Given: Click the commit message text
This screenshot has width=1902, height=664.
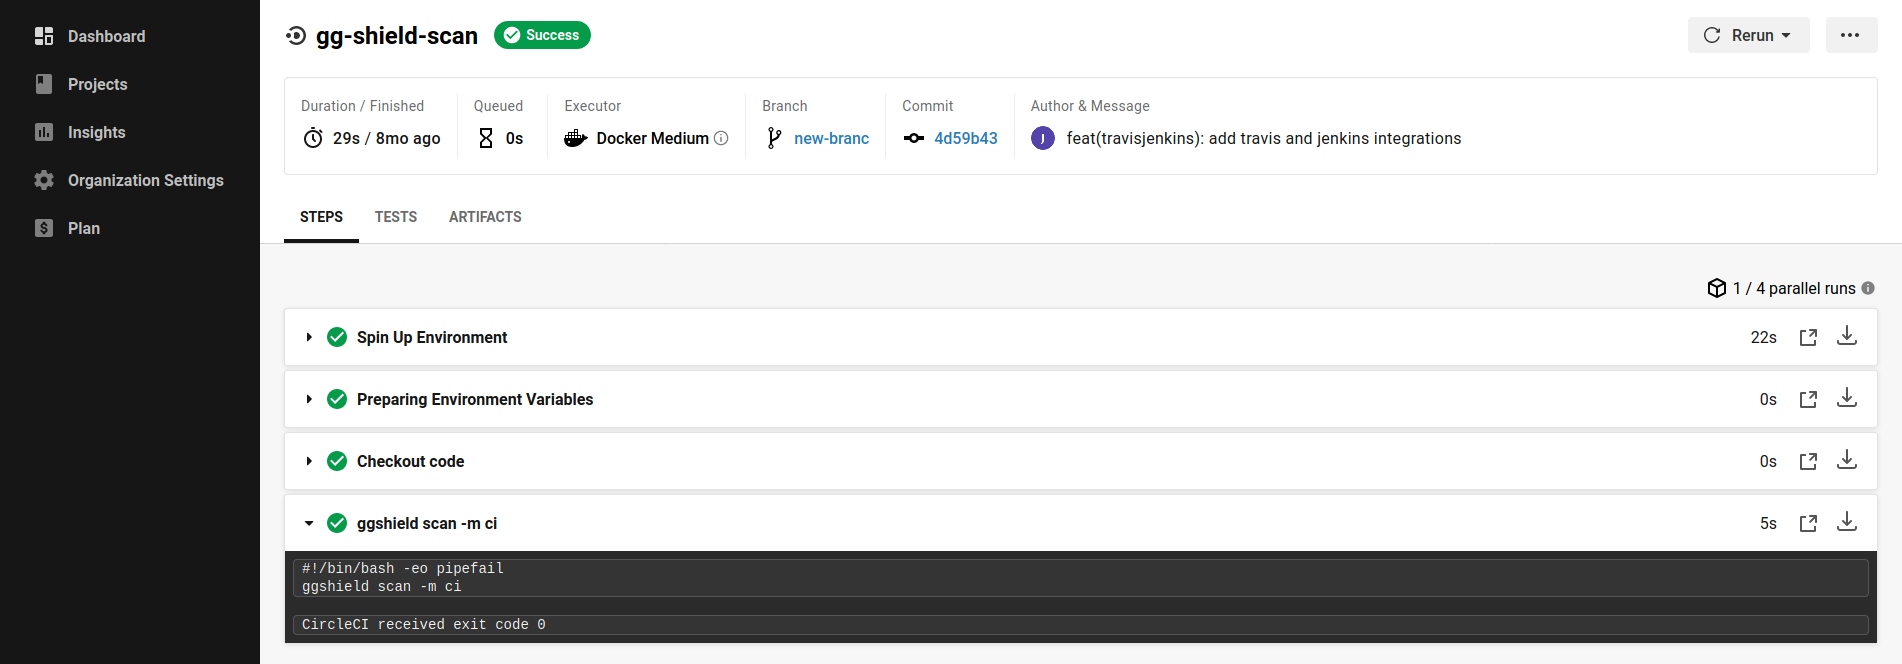Looking at the screenshot, I should coord(1263,138).
